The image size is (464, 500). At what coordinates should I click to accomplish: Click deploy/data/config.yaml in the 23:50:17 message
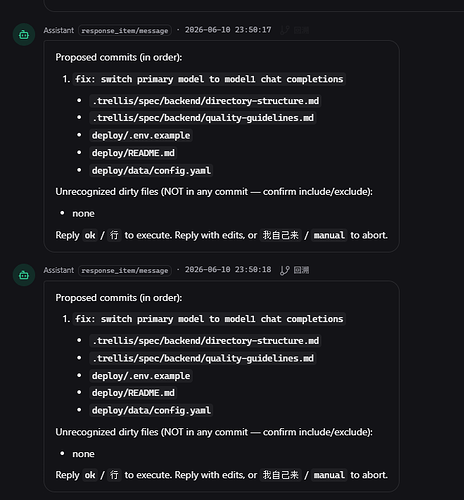tap(151, 170)
